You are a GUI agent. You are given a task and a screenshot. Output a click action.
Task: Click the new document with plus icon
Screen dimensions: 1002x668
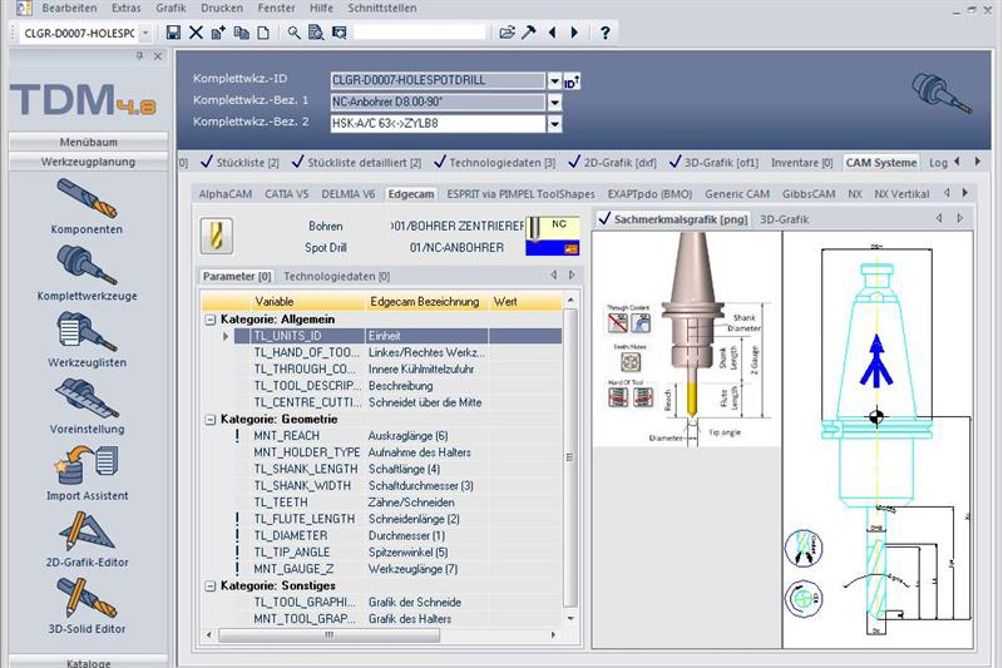219,33
